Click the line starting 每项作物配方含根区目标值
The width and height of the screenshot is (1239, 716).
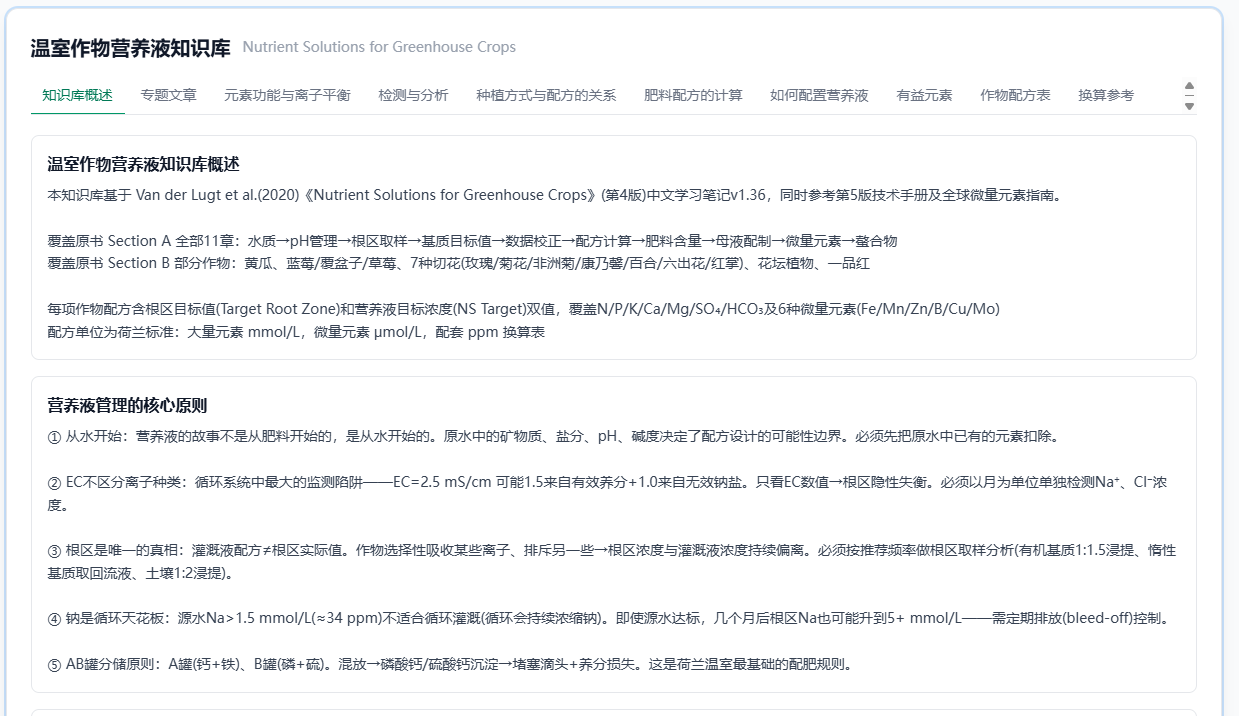pos(523,309)
